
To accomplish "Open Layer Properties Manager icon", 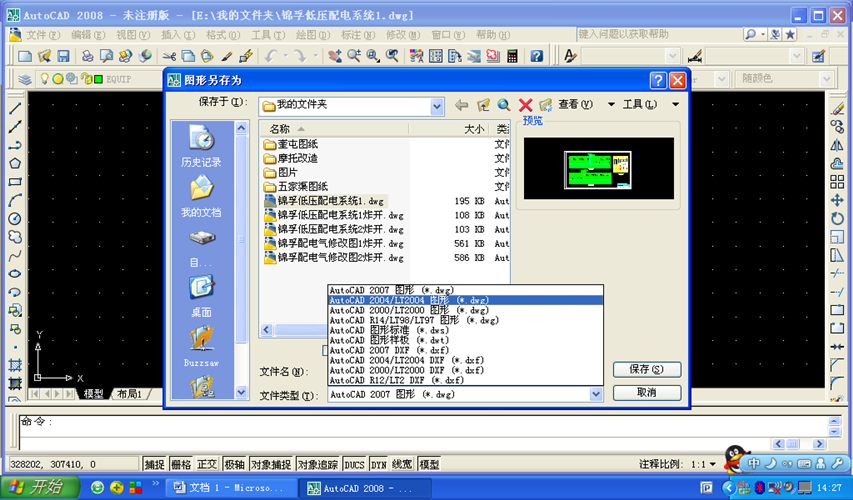I will (25, 79).
